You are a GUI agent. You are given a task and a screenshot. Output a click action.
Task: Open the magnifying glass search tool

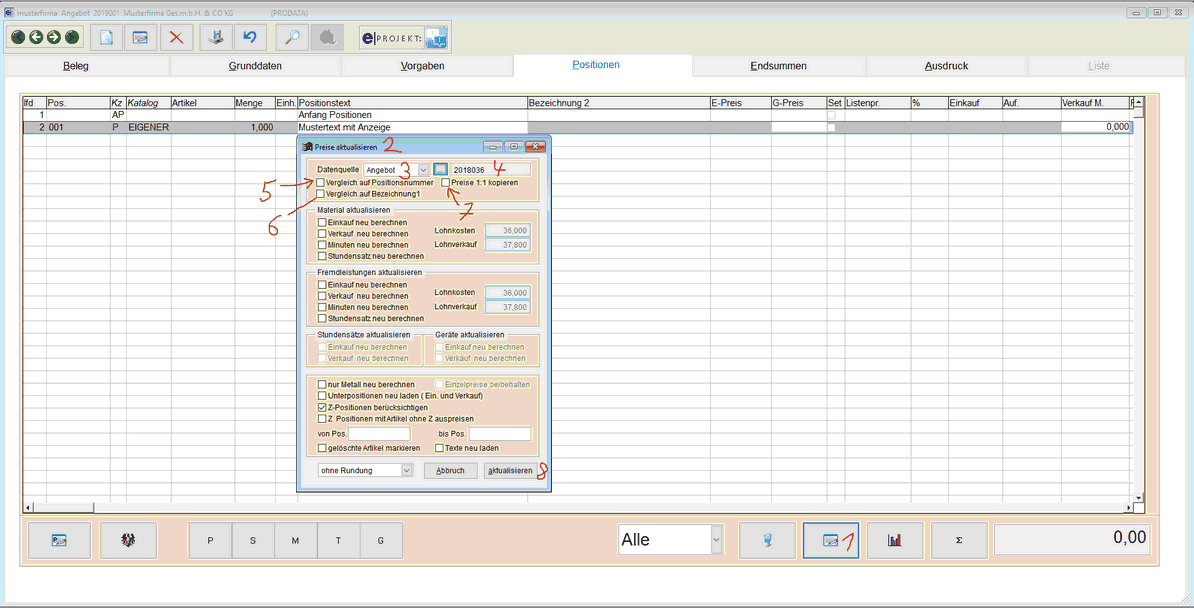point(291,38)
